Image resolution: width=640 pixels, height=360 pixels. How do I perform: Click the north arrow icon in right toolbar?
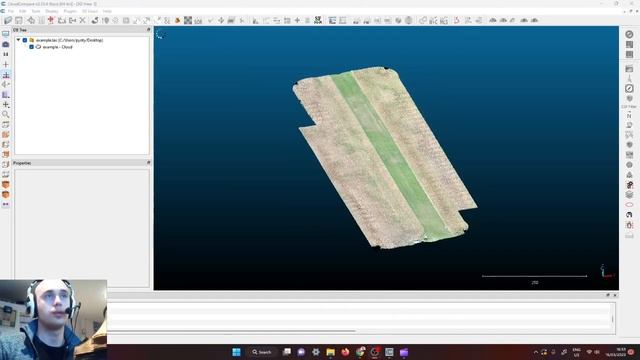(629, 115)
